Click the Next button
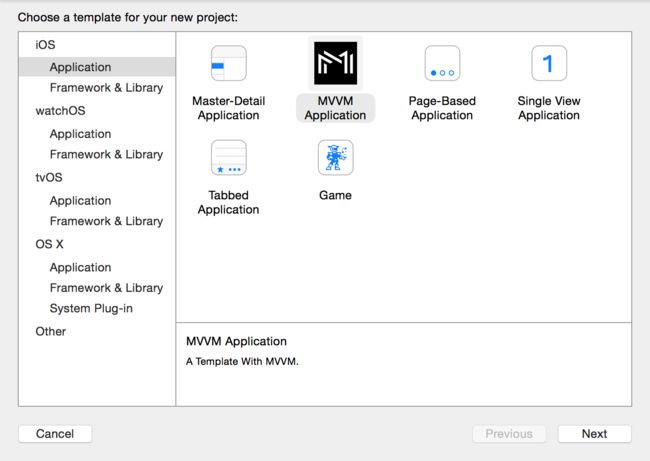Image resolution: width=650 pixels, height=461 pixels. pyautogui.click(x=594, y=434)
